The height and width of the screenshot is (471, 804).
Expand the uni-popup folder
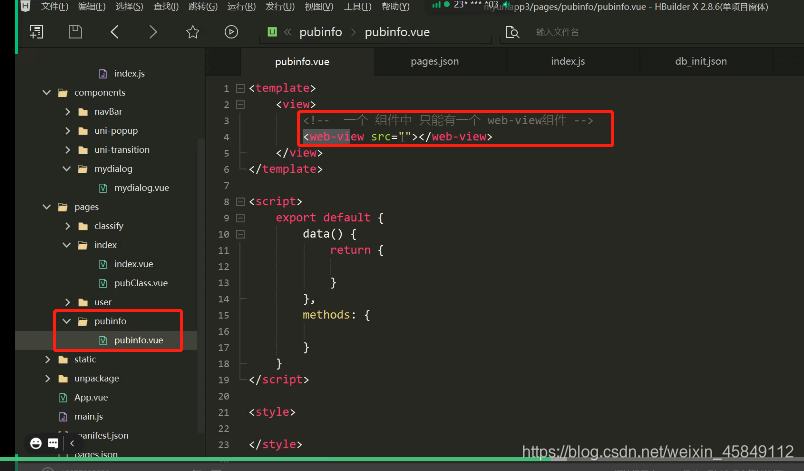[x=67, y=131]
